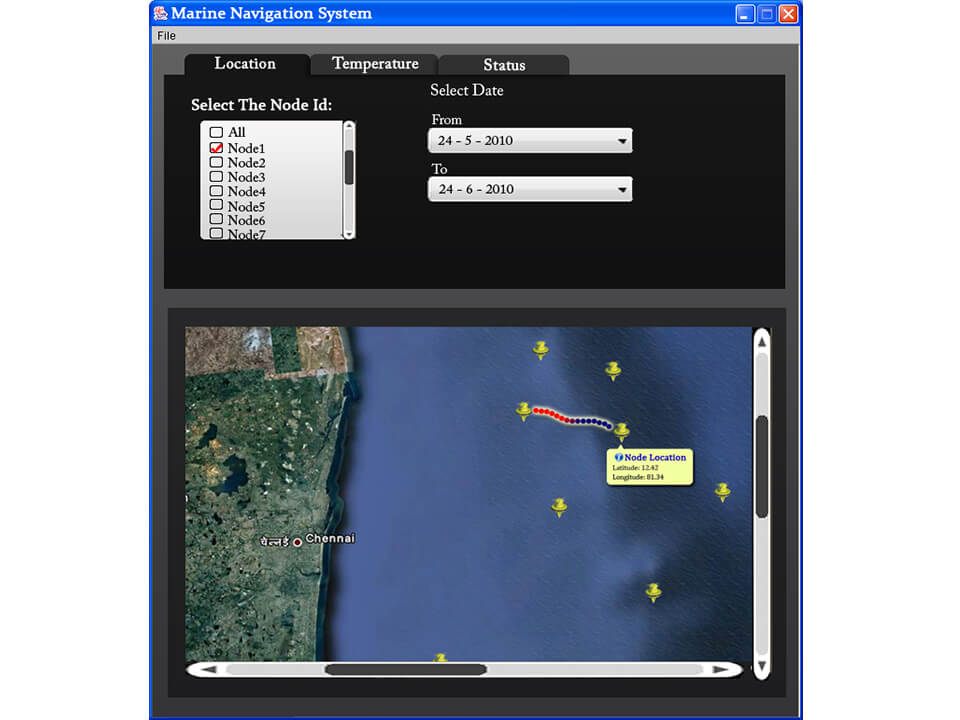Enable the Node3 checkbox
960x720 pixels.
216,177
